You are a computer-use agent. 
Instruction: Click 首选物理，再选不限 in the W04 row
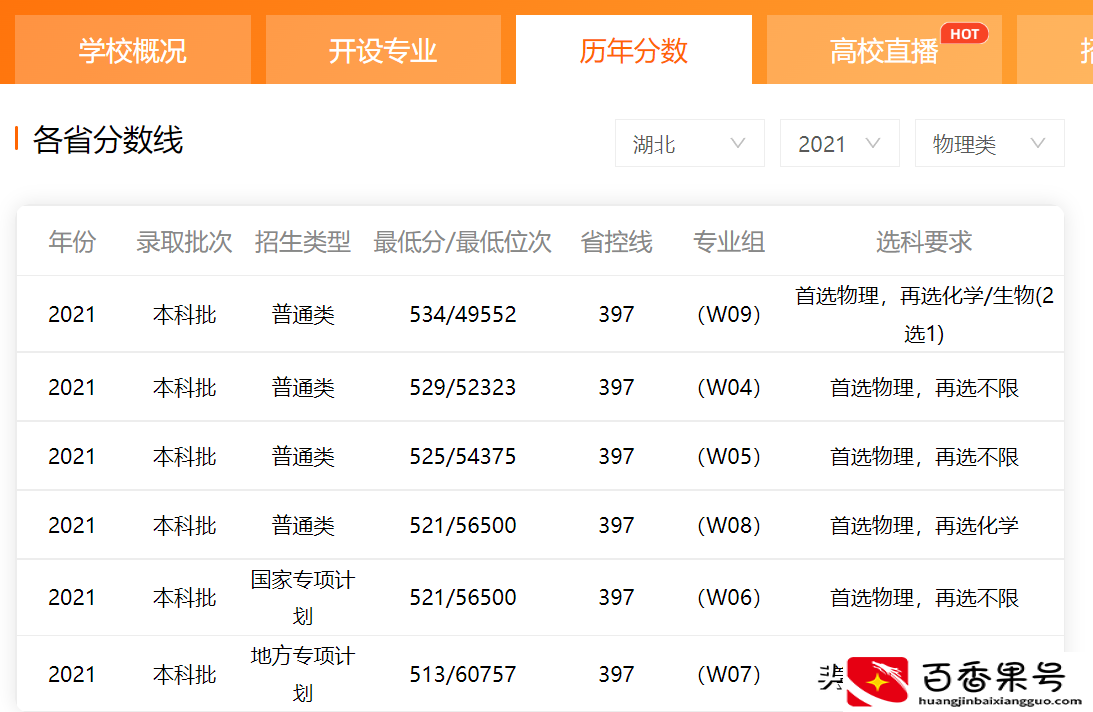(924, 387)
